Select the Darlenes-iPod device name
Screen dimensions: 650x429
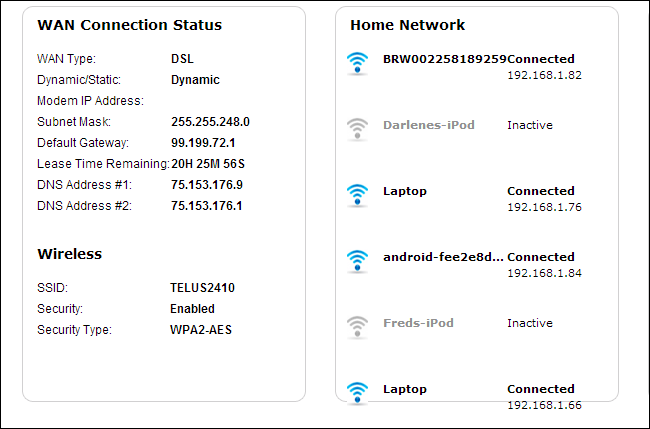click(x=428, y=125)
